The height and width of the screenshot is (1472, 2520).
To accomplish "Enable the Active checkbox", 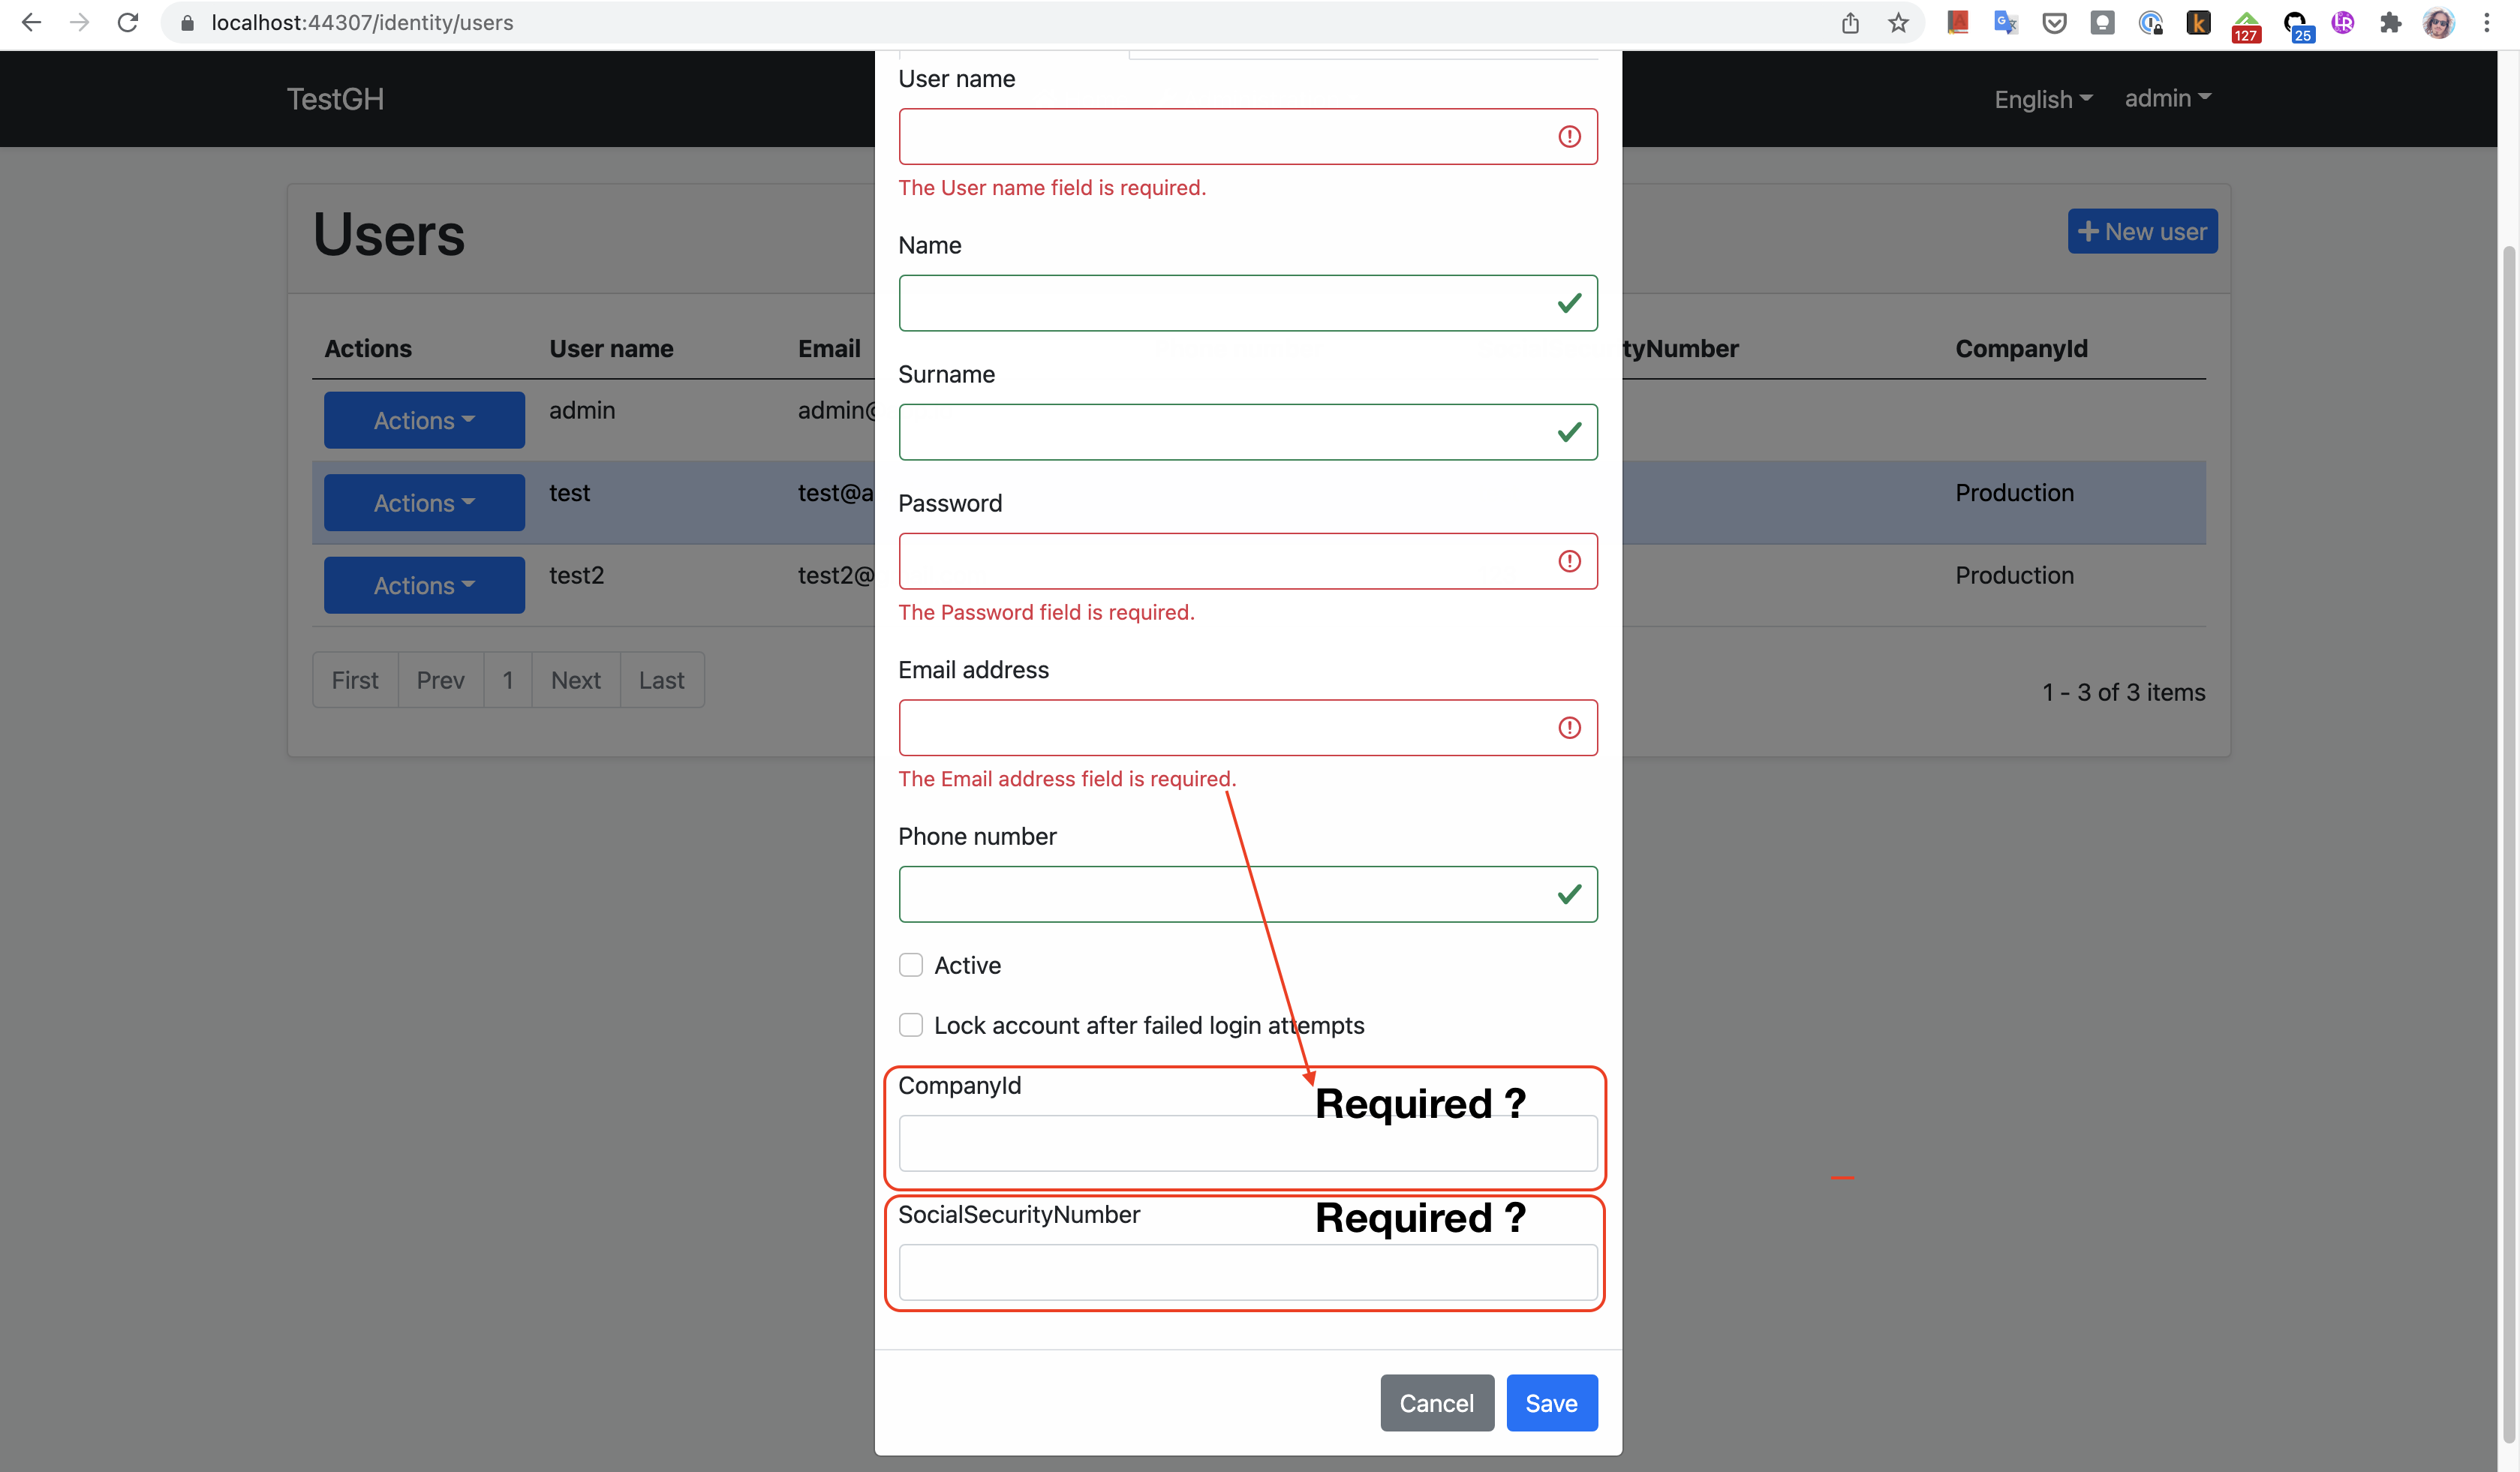I will pos(911,965).
